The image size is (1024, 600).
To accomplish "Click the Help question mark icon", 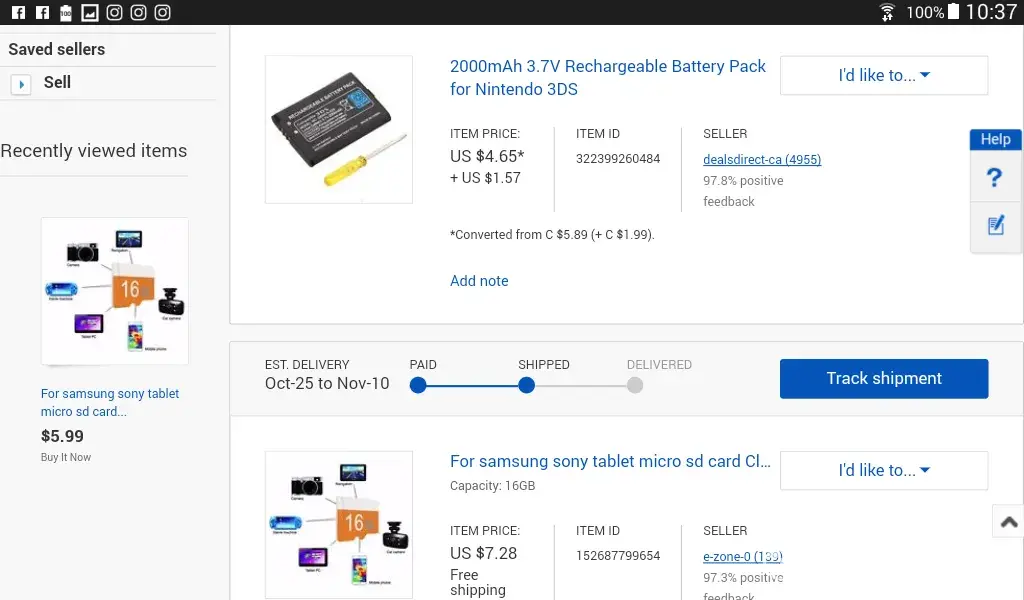I will pos(994,178).
